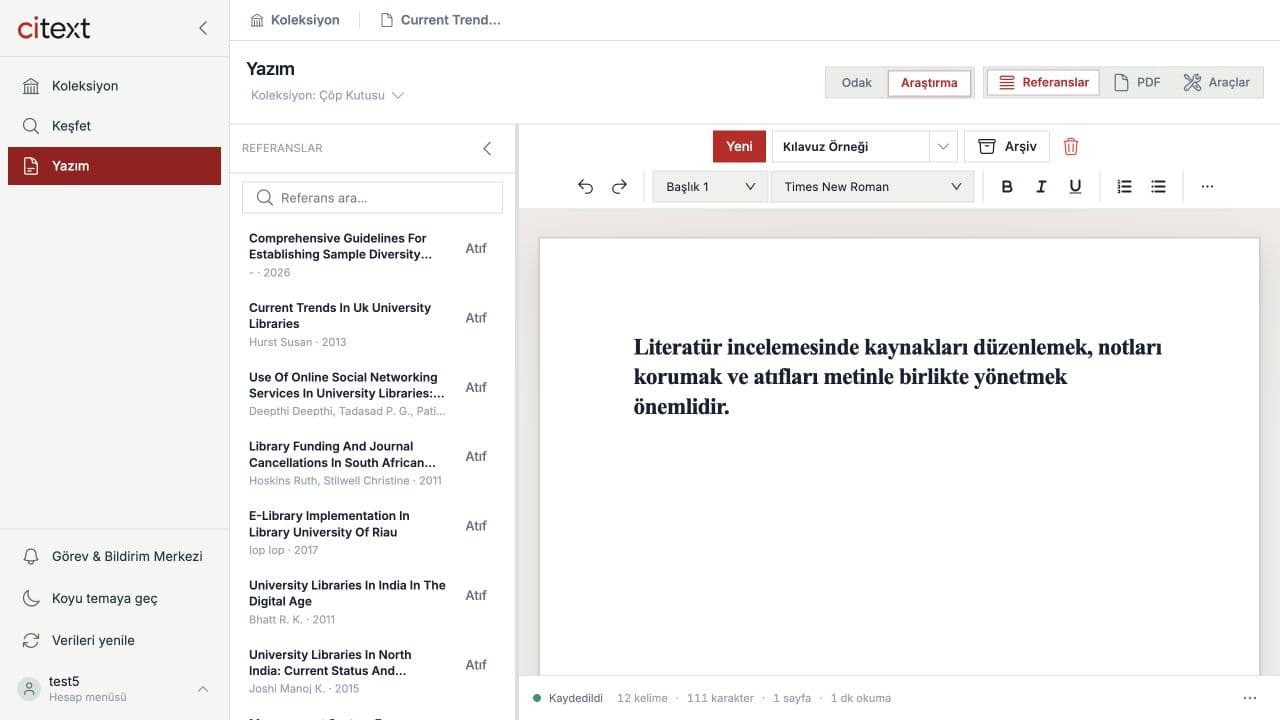Toggle the Referanslar panel button
This screenshot has height=720, width=1280.
[x=1043, y=82]
